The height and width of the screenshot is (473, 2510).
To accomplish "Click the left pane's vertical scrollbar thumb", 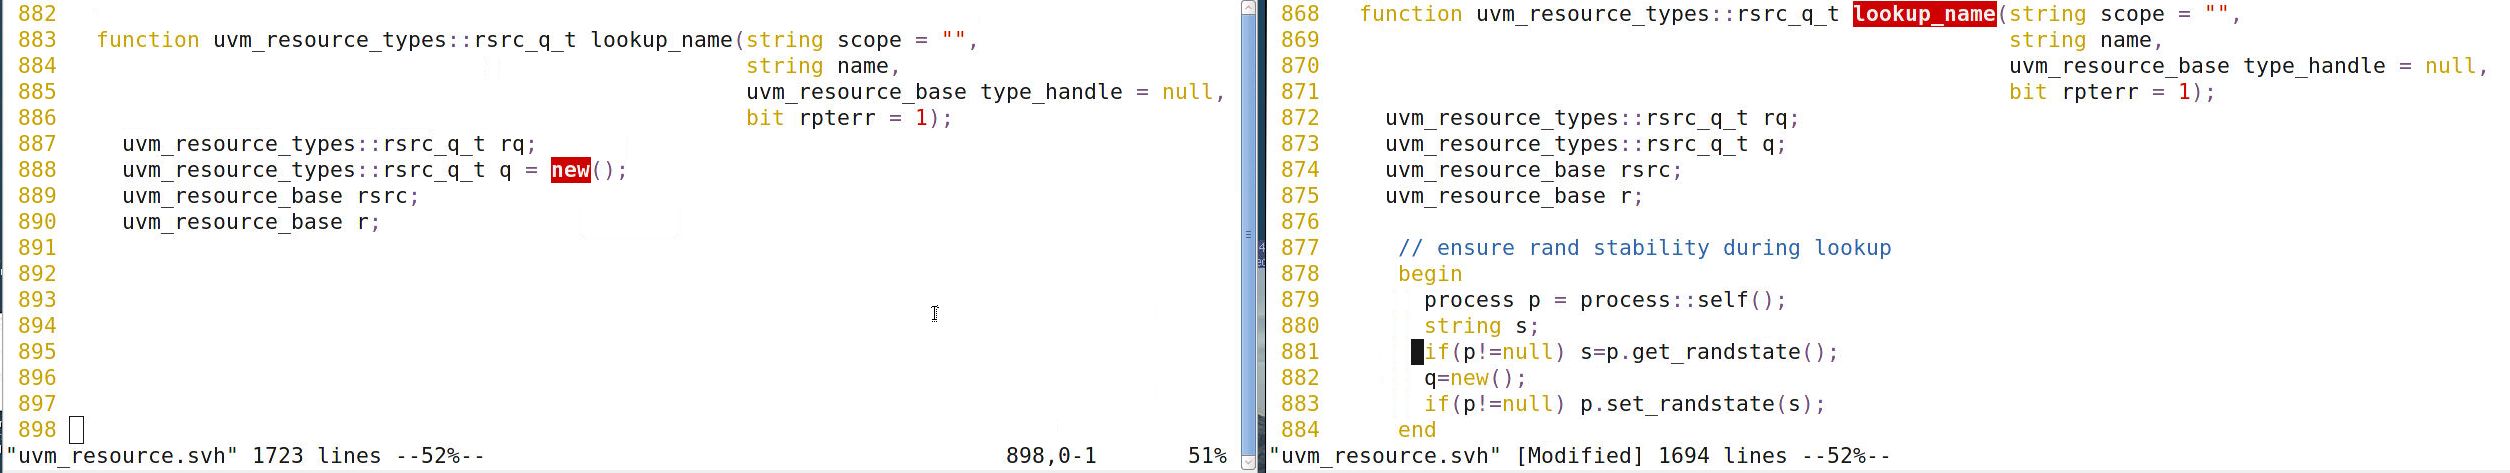I will pos(1247,234).
